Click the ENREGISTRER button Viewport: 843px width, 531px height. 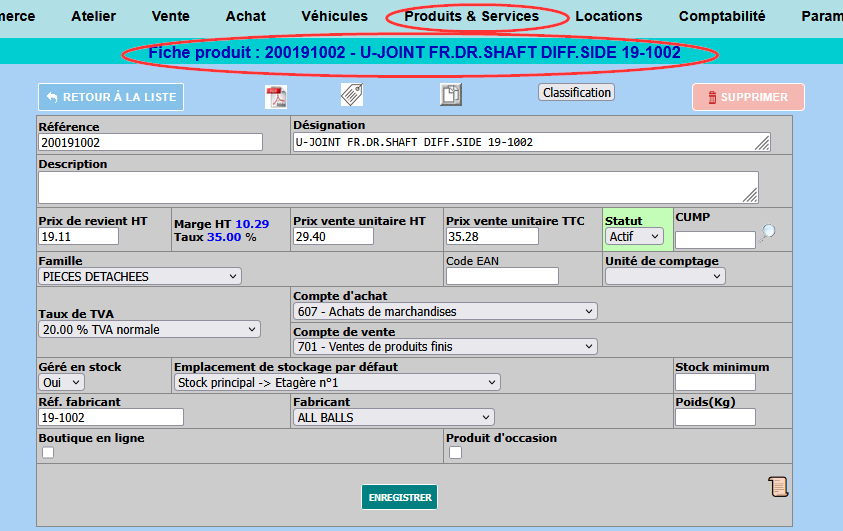[399, 497]
